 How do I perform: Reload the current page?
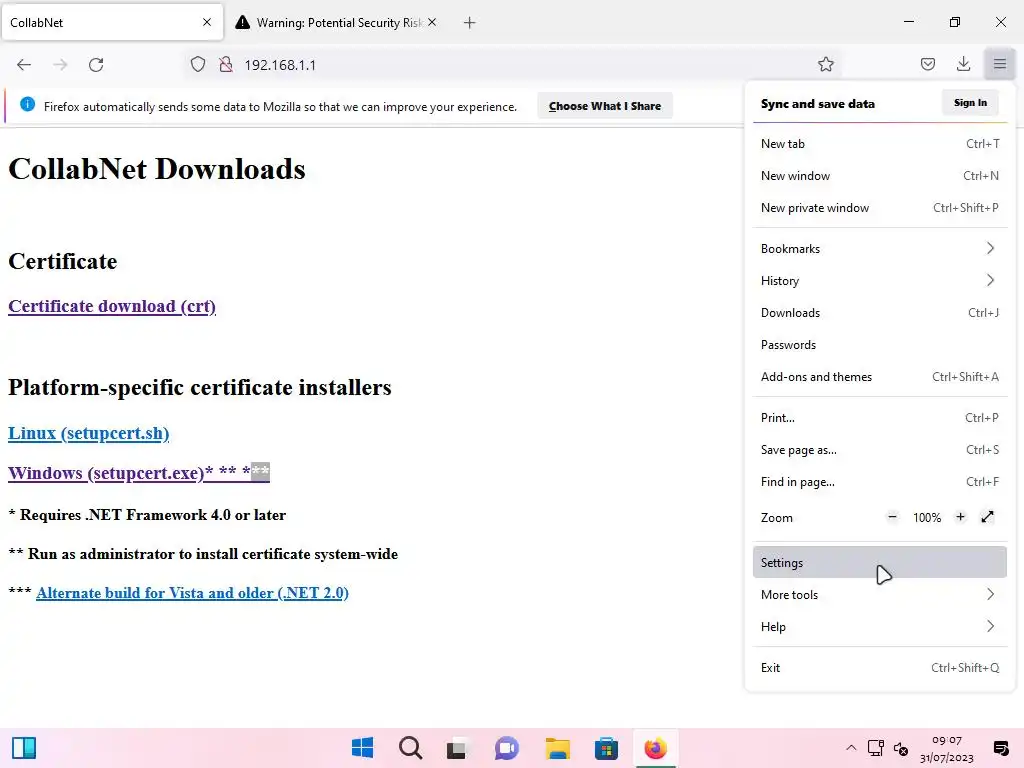[x=96, y=65]
